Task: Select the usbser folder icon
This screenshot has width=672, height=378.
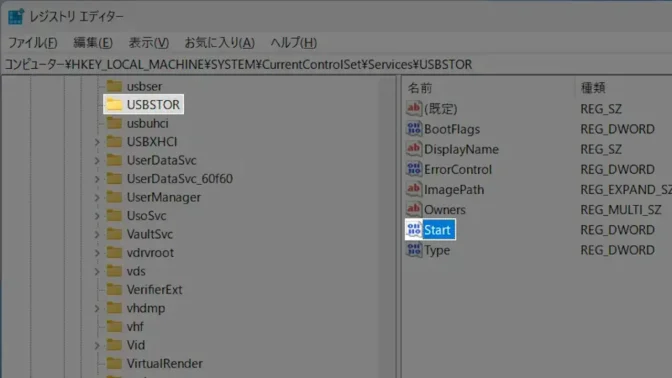Action: [114, 86]
